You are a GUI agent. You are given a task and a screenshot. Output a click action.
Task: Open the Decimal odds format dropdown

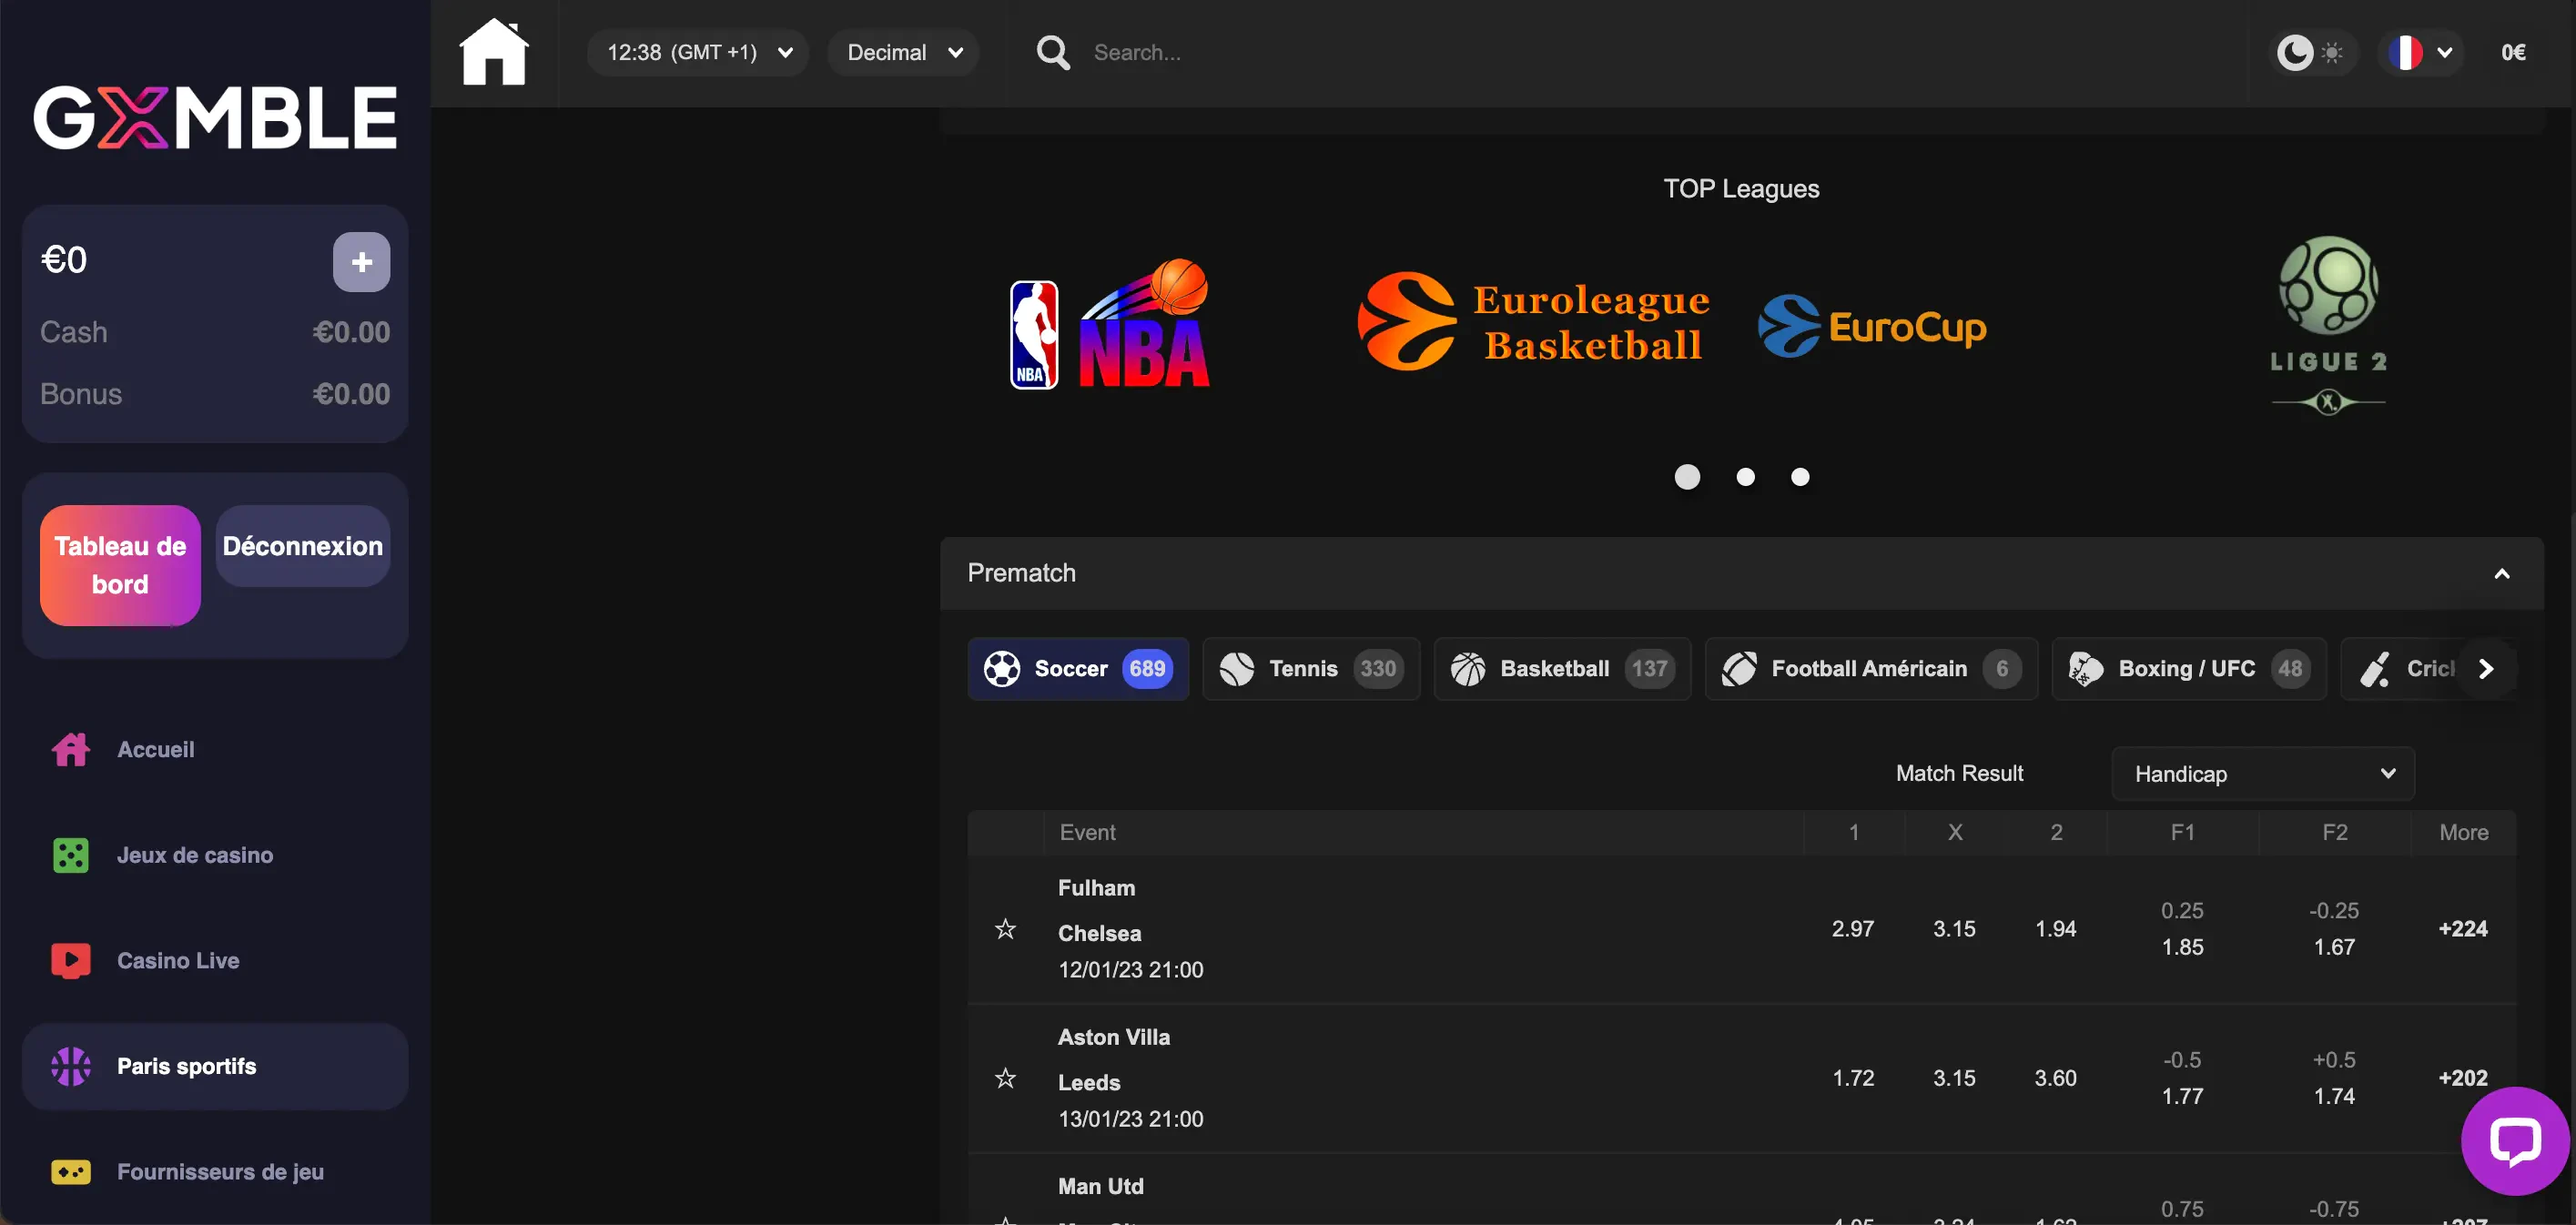point(903,52)
